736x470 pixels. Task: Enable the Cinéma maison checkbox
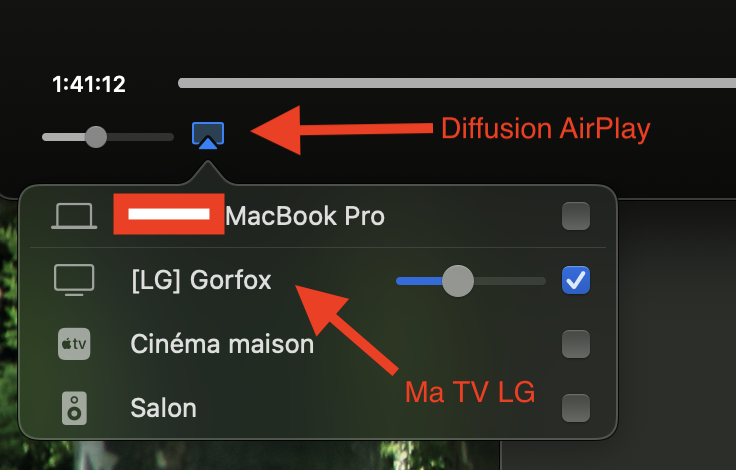(575, 345)
